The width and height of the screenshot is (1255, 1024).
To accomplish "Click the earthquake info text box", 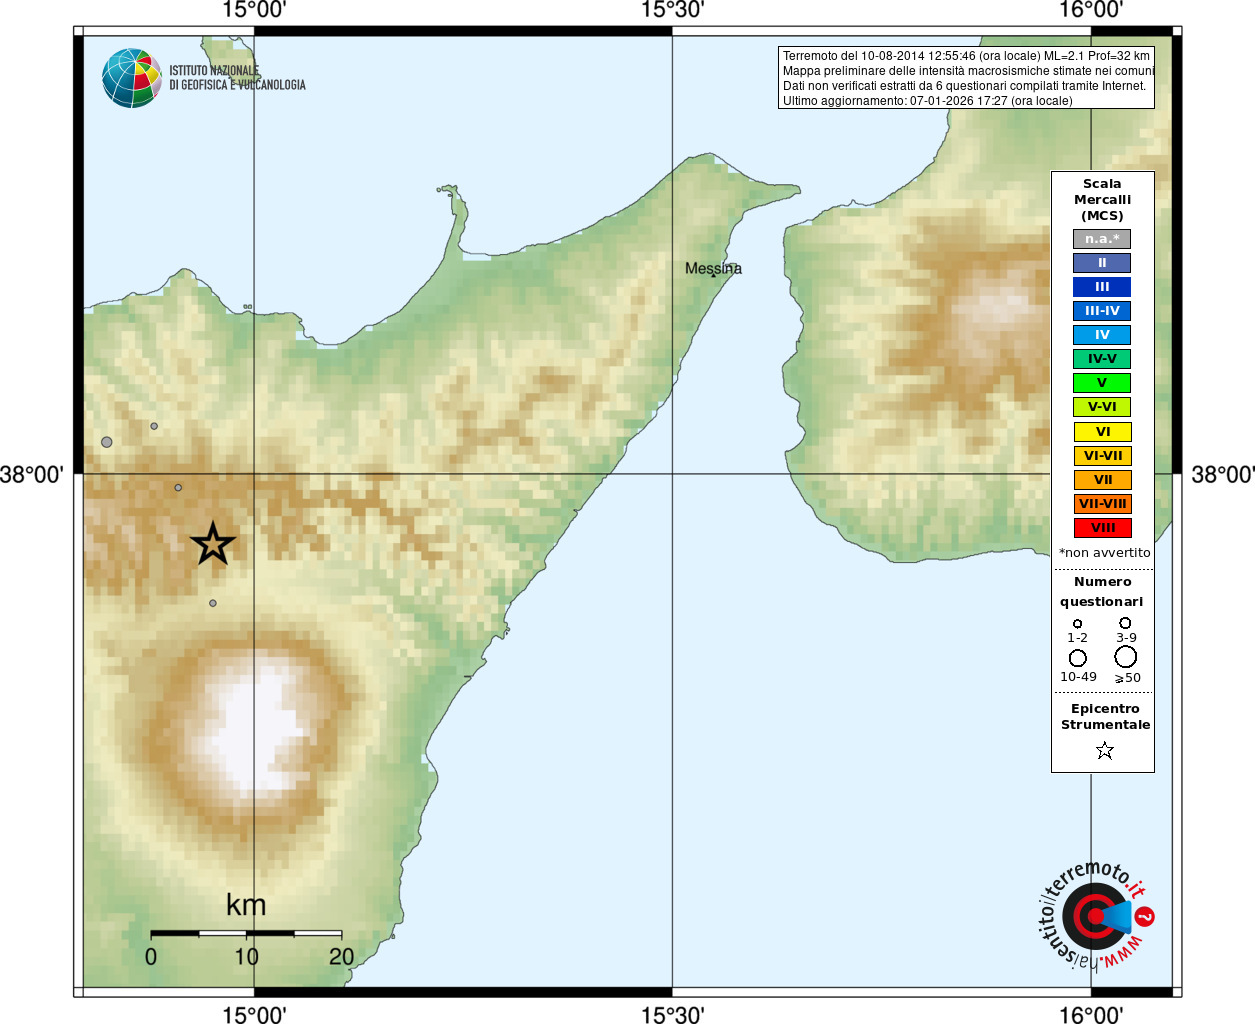I will click(x=966, y=78).
